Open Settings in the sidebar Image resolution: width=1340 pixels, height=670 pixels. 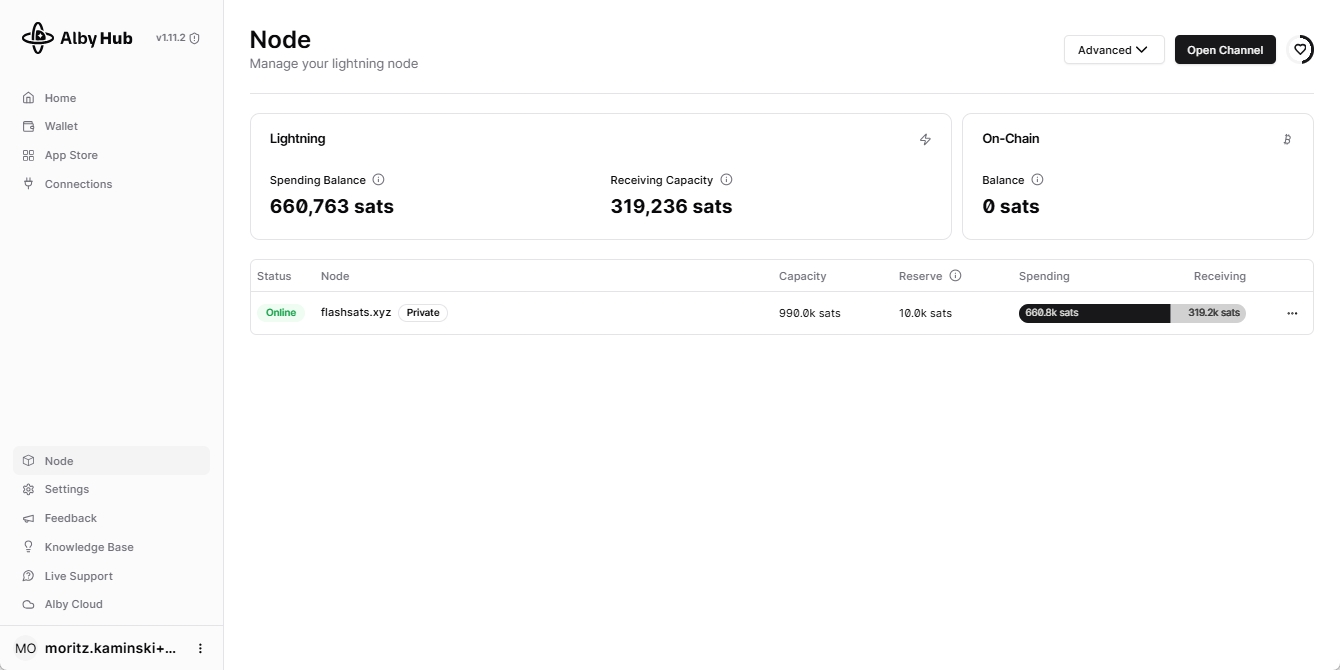pos(67,489)
